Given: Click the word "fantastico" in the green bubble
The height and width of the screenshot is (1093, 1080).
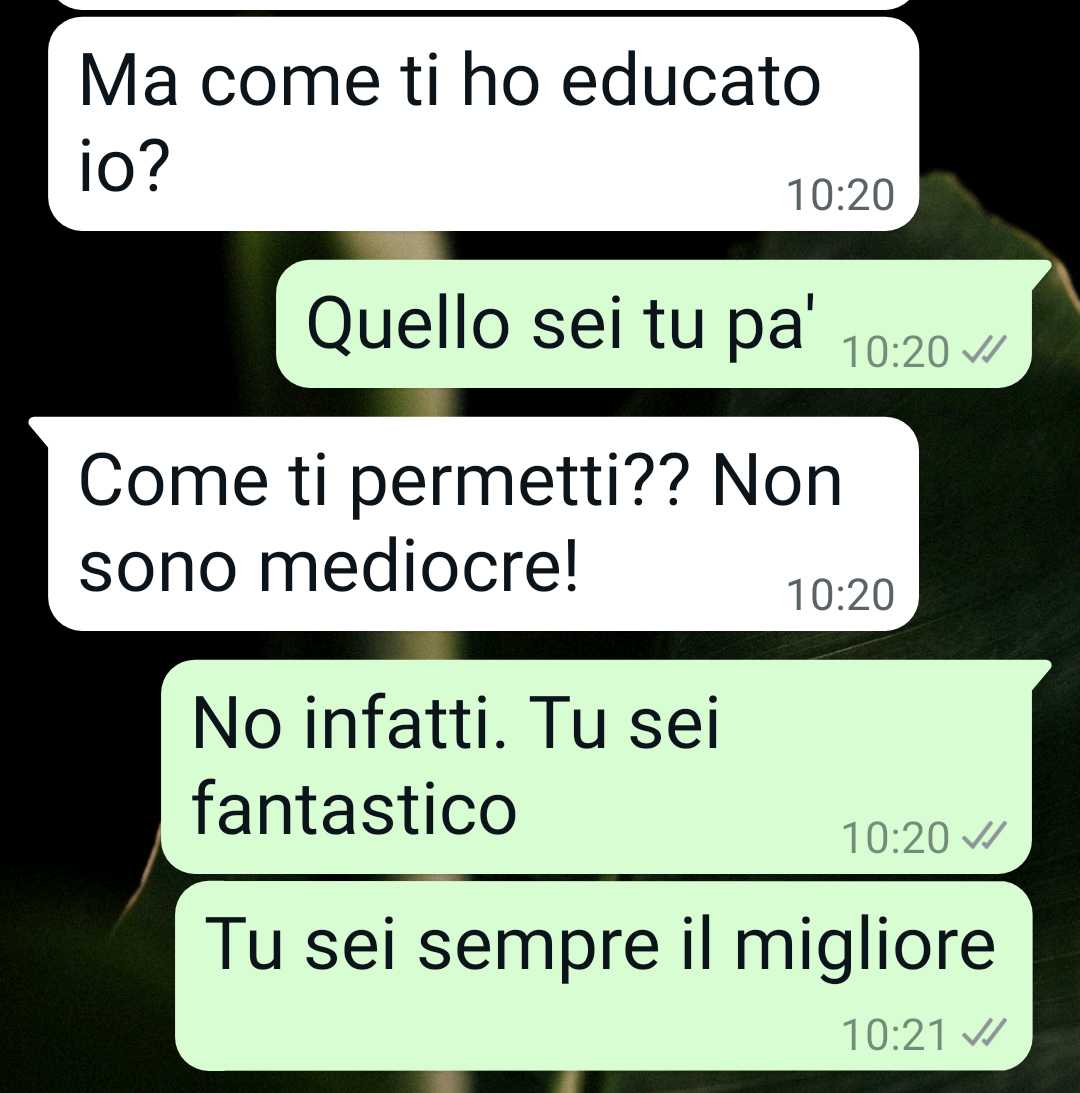Looking at the screenshot, I should coord(354,807).
